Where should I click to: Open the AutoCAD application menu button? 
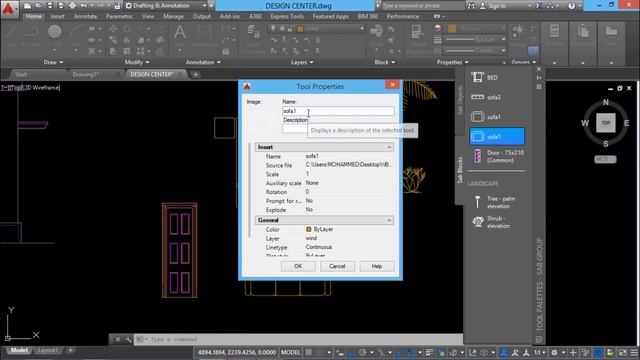8,8
